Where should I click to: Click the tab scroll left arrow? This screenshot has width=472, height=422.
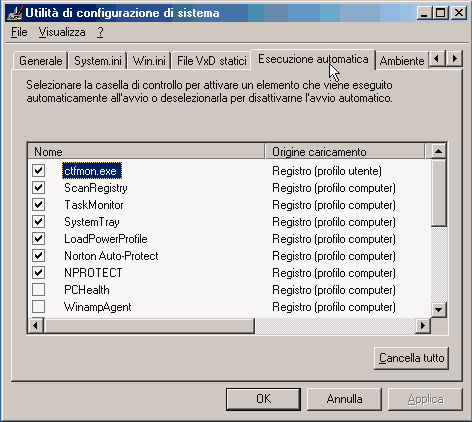coord(437,59)
